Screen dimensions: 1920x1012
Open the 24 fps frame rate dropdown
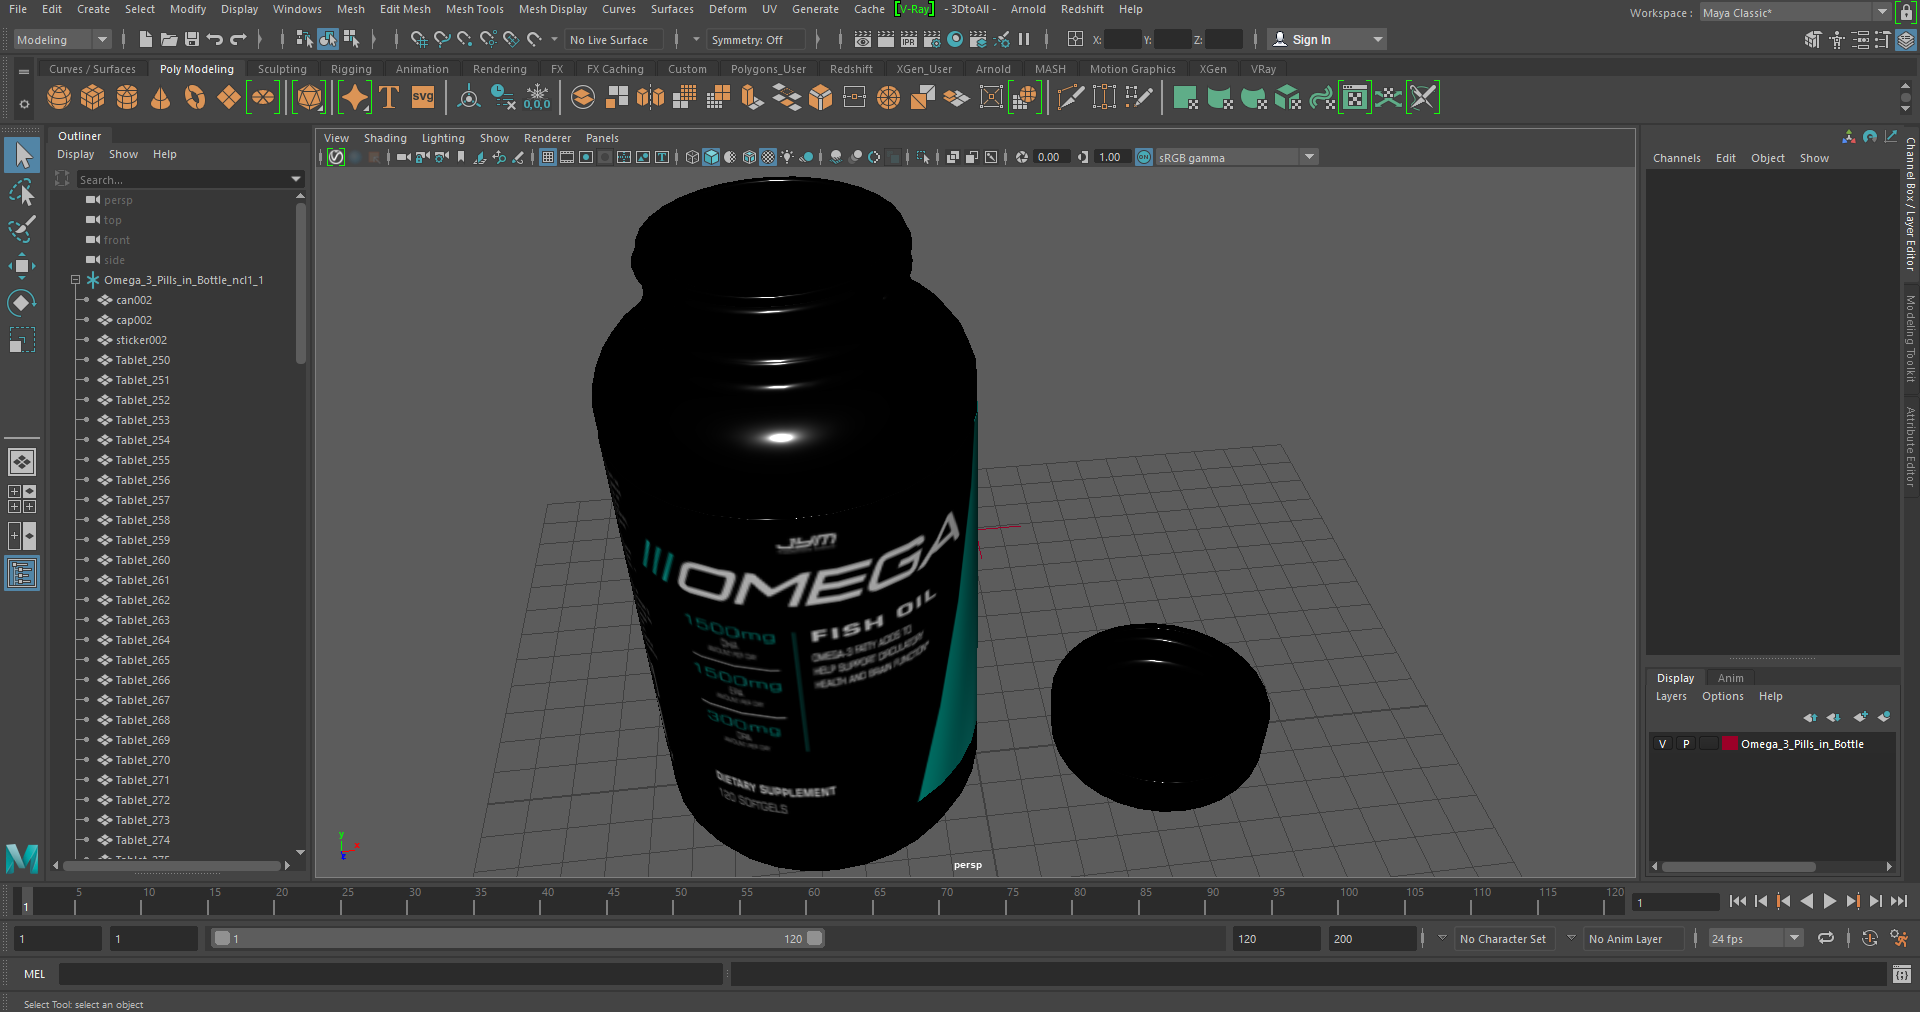point(1755,938)
